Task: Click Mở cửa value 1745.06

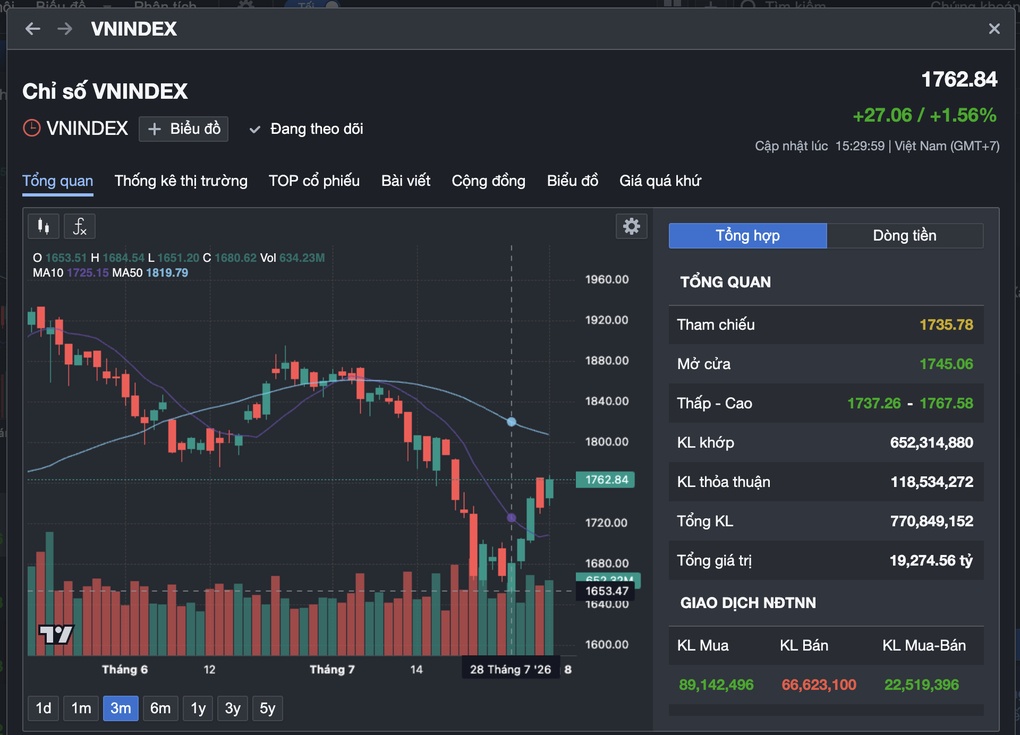Action: click(x=946, y=364)
